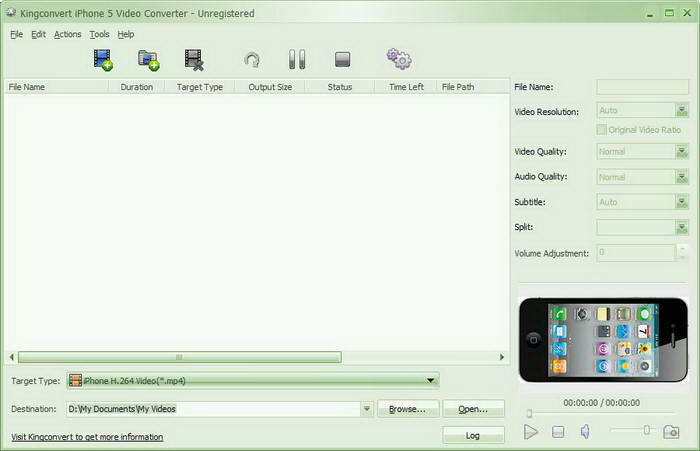The width and height of the screenshot is (700, 451).
Task: Click the Status column header
Action: tap(340, 87)
